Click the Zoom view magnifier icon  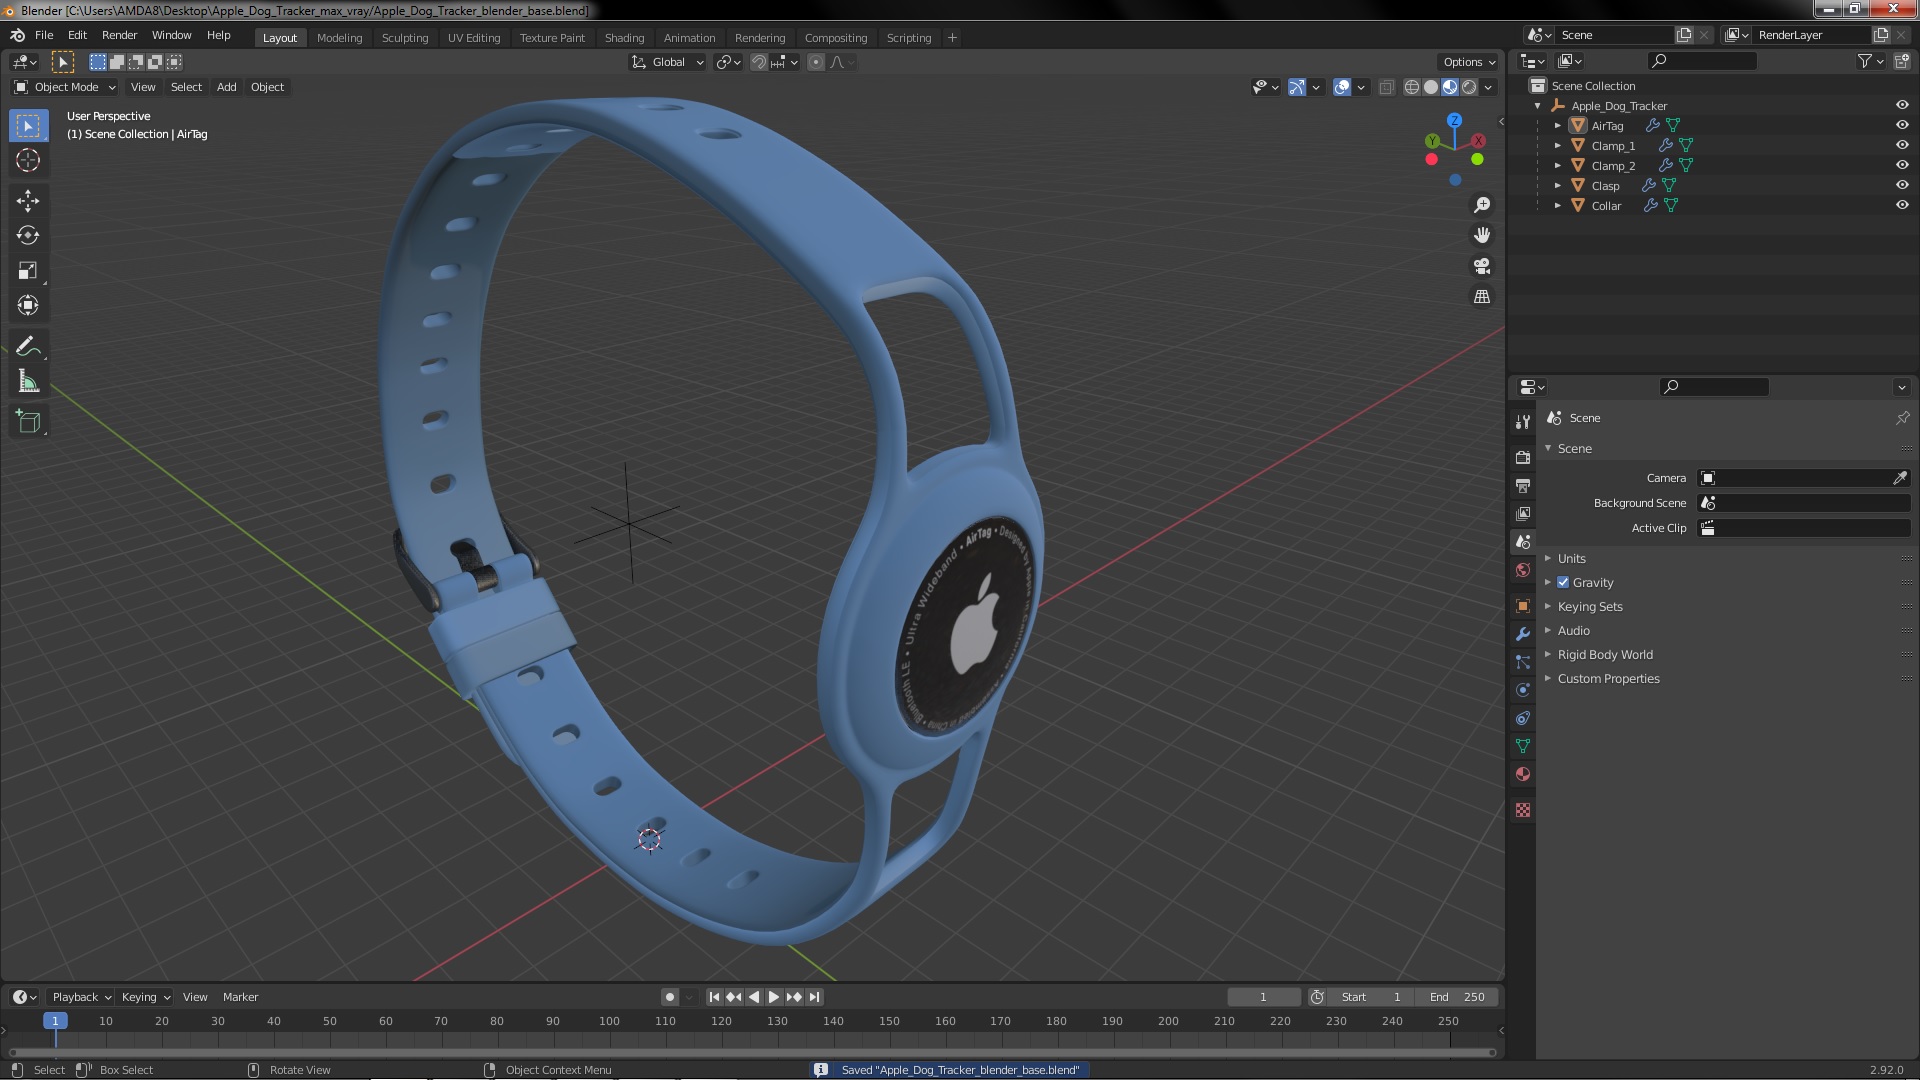pyautogui.click(x=1482, y=205)
